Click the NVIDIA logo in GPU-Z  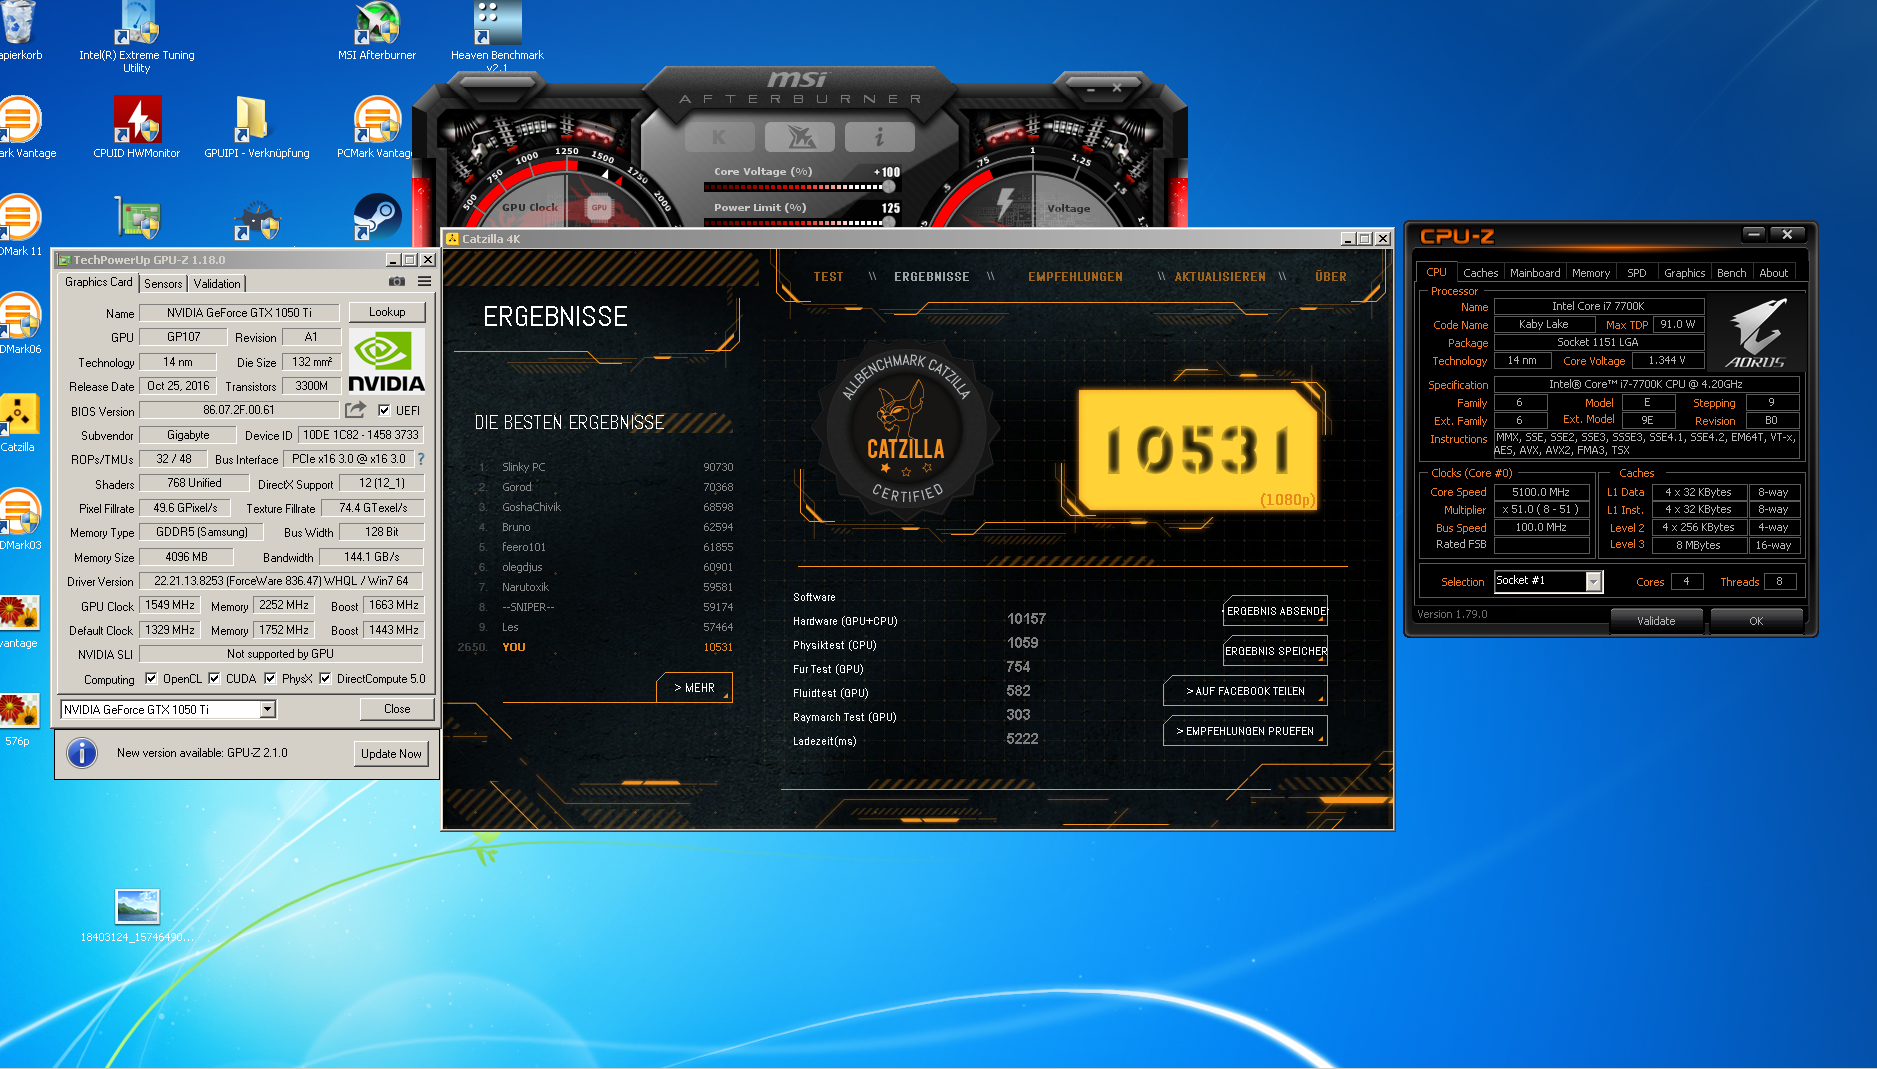click(x=386, y=361)
